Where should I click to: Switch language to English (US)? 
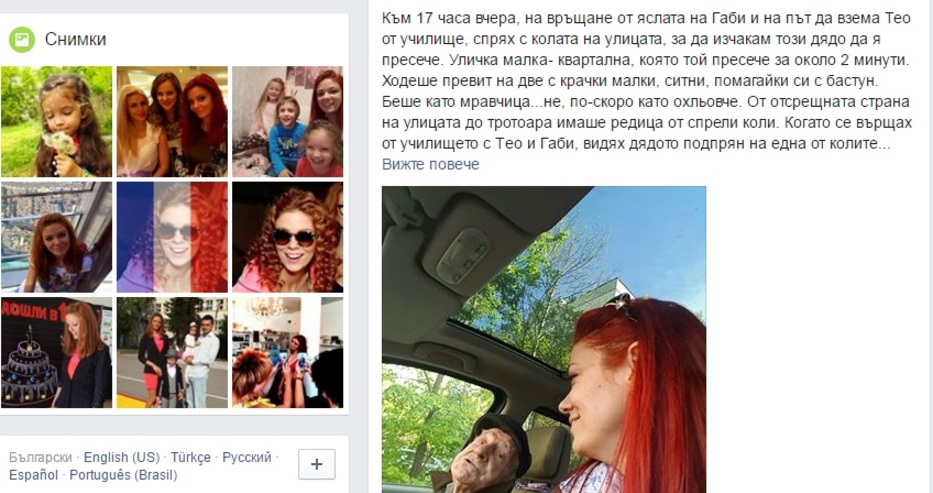click(x=121, y=457)
